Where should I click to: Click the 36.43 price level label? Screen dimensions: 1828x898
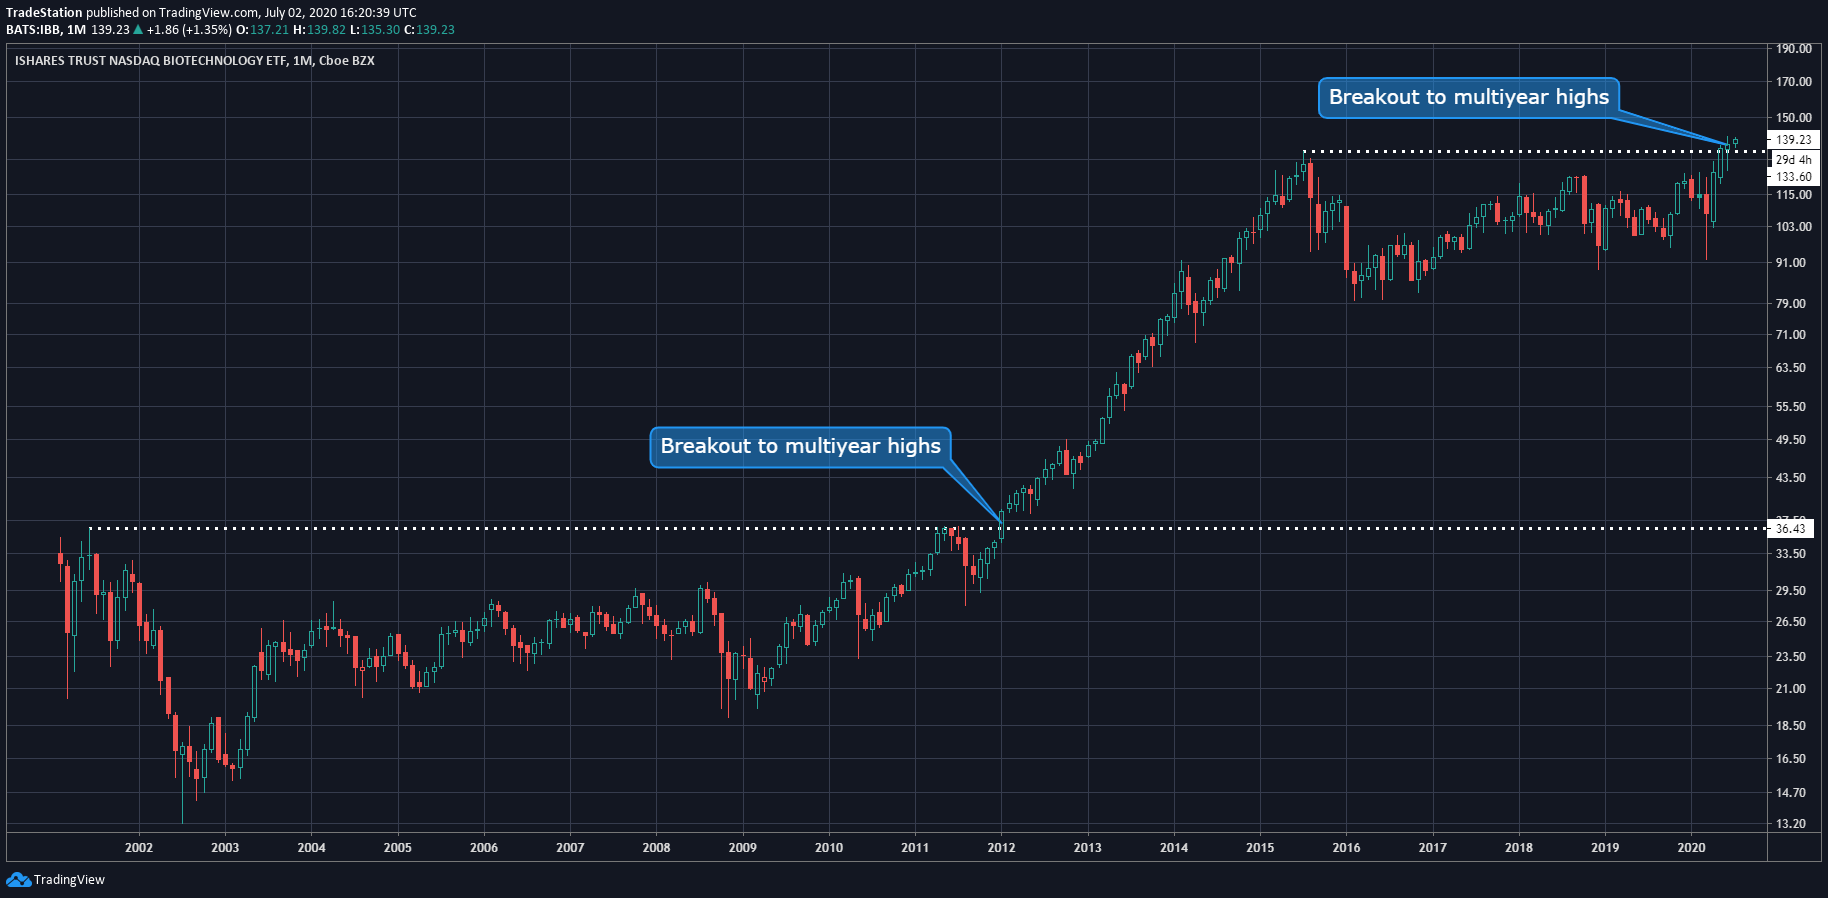[1791, 529]
